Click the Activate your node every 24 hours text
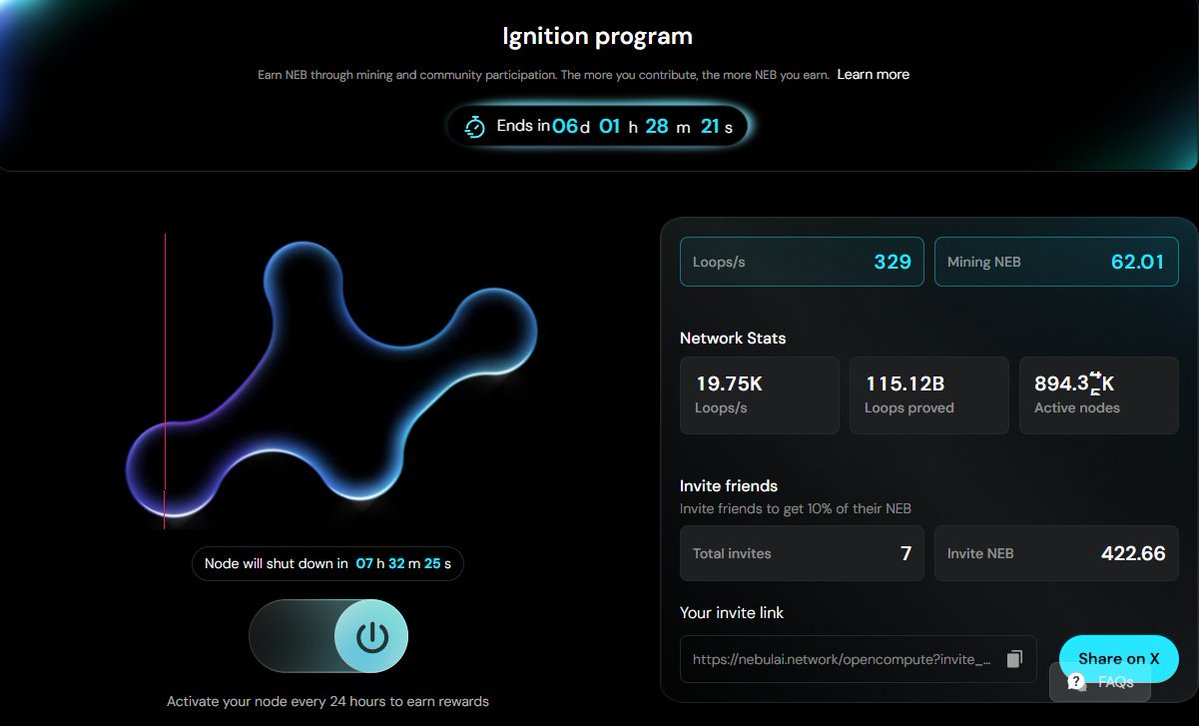The width and height of the screenshot is (1199, 726). click(327, 702)
